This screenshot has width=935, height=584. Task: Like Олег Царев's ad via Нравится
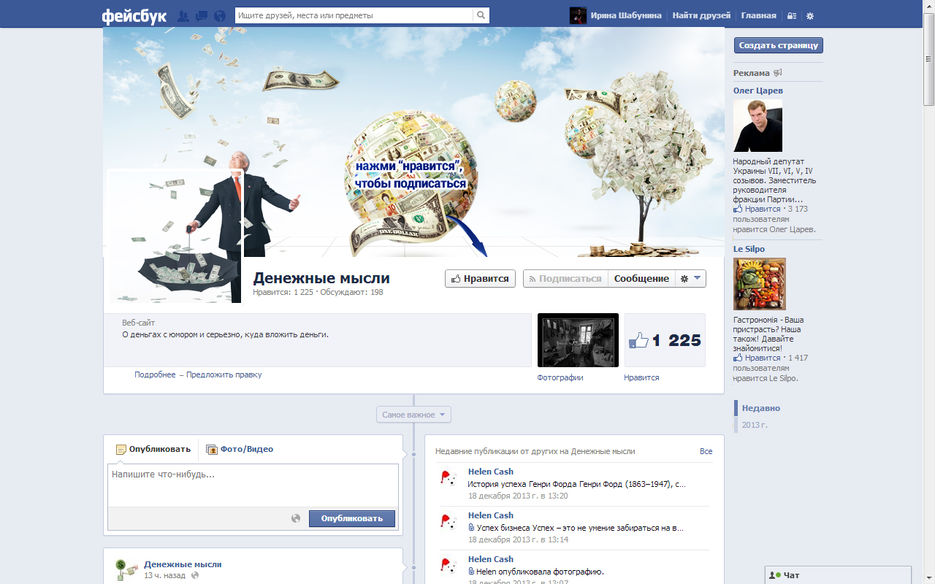(x=762, y=209)
